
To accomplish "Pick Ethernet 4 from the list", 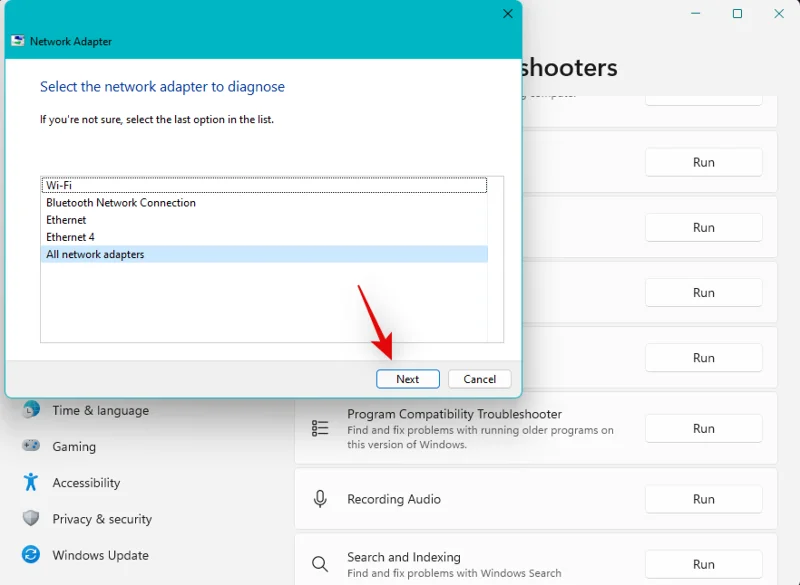I will (x=70, y=237).
